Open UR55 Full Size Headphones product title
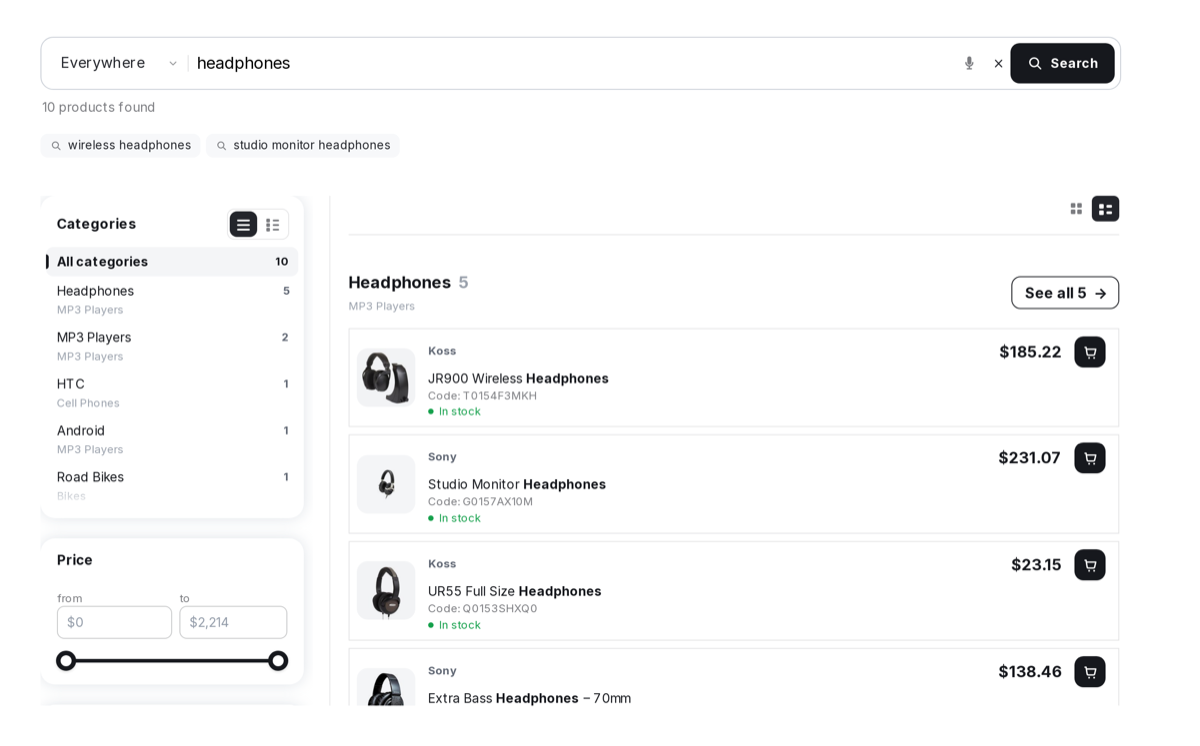 515,591
